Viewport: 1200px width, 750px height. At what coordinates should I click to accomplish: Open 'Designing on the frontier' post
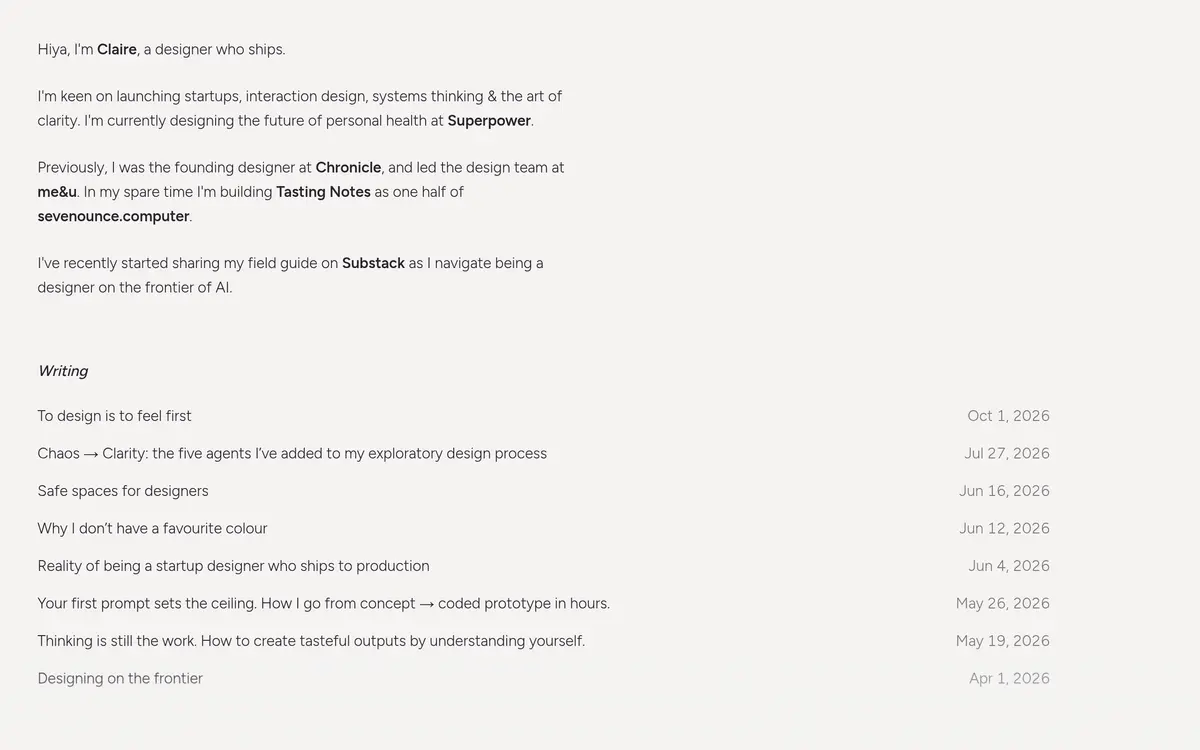[x=120, y=679]
